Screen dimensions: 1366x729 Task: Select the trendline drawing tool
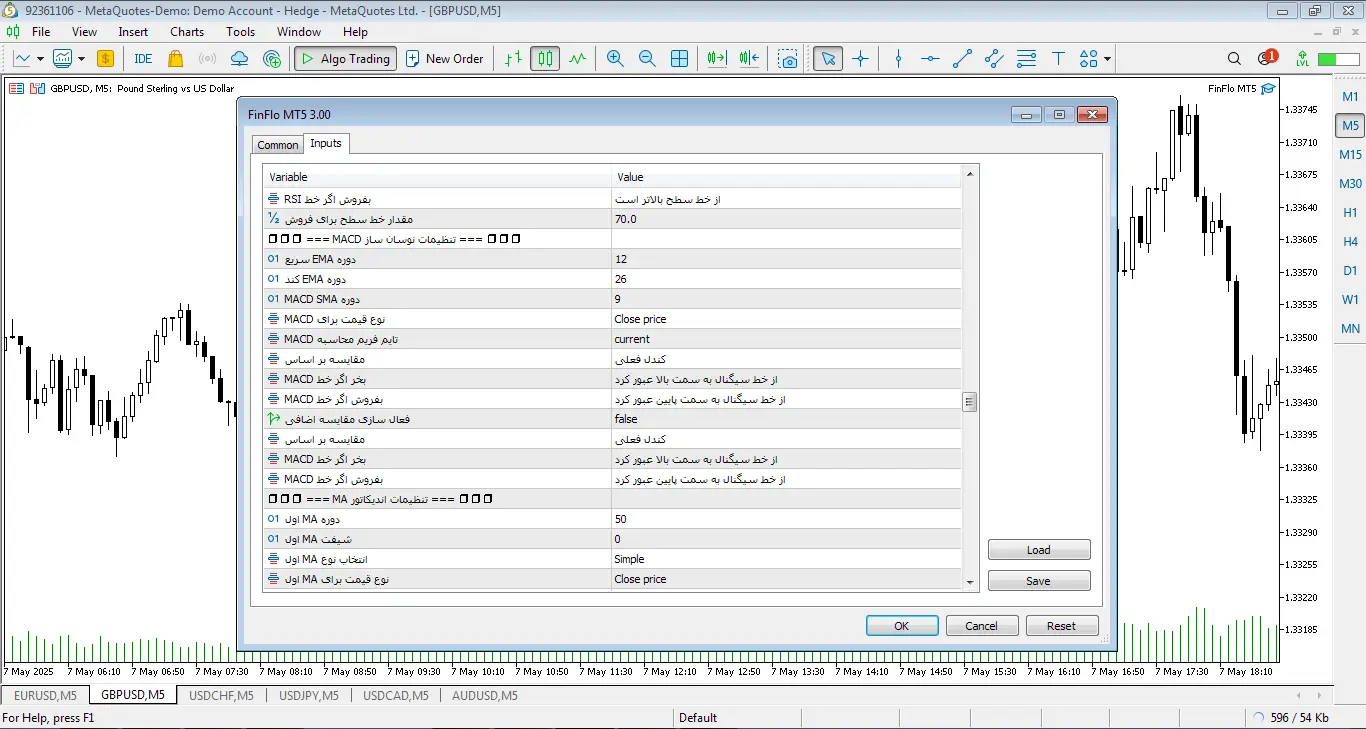point(962,59)
